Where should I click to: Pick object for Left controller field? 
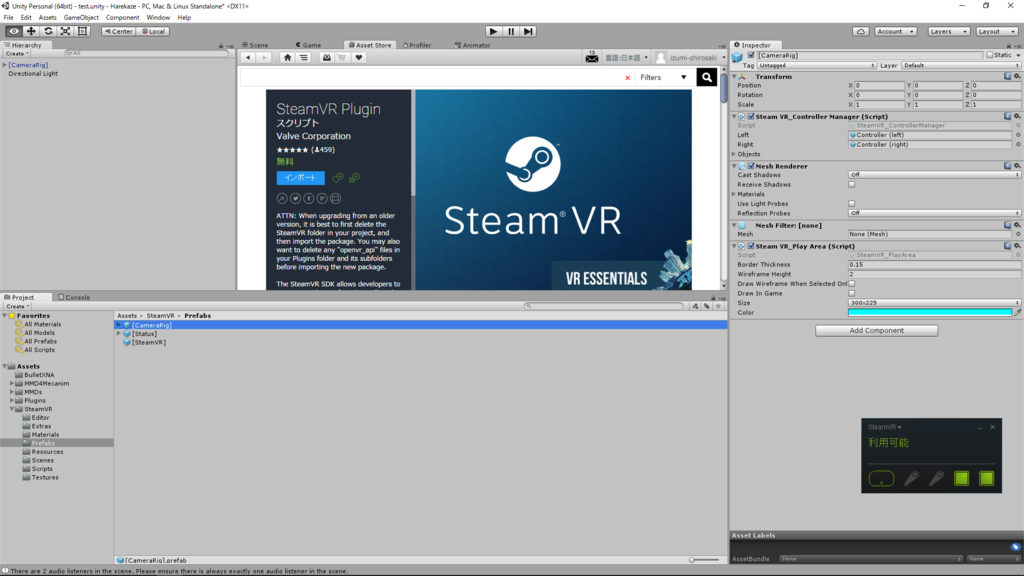(x=1017, y=135)
